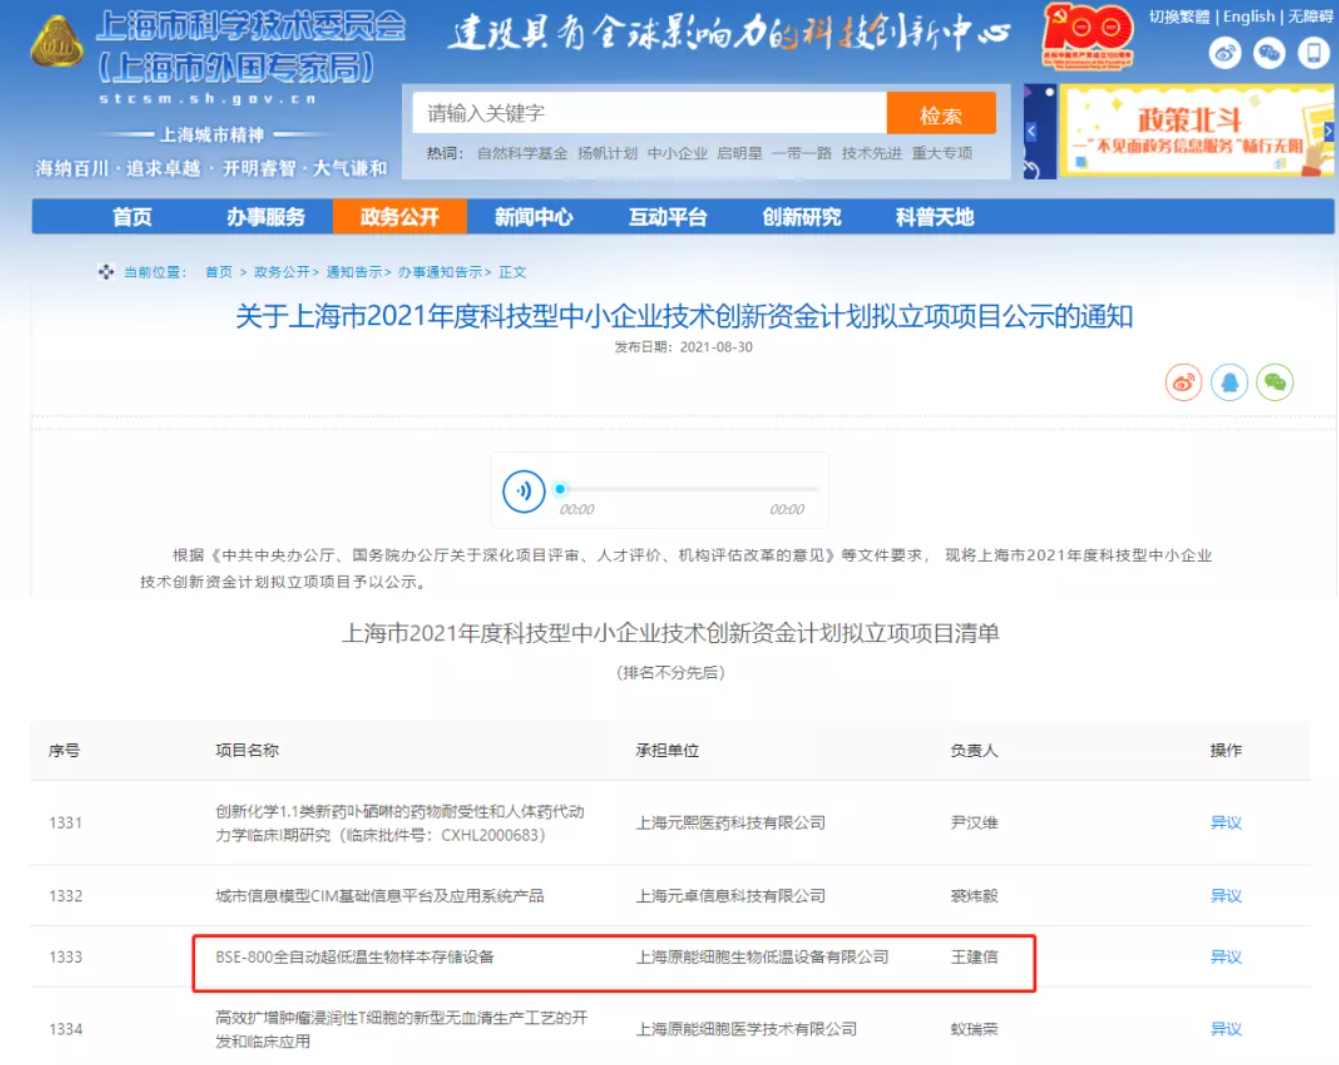
Task: Click inside the keyword search input field
Action: (650, 112)
